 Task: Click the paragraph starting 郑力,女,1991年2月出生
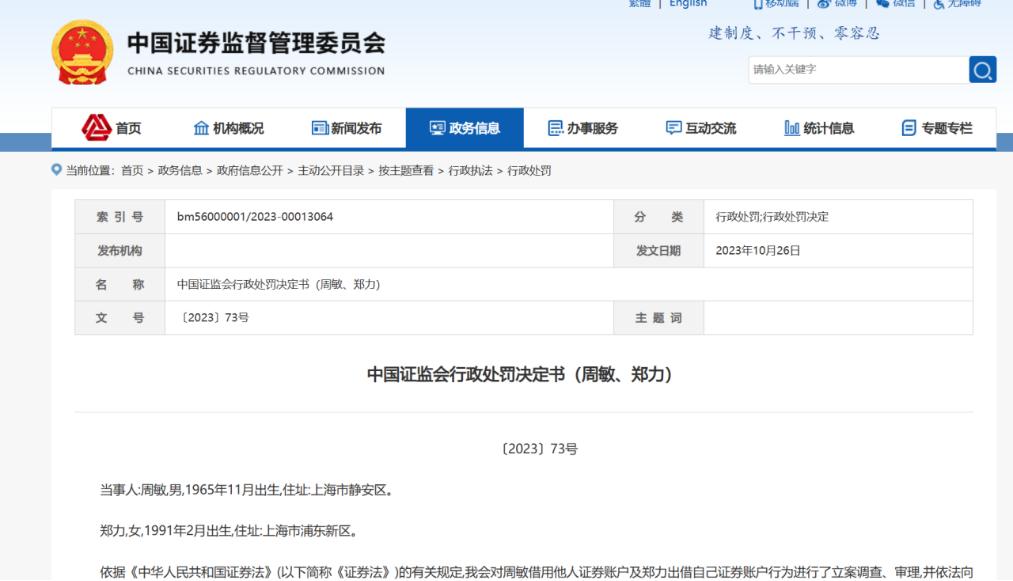(229, 531)
